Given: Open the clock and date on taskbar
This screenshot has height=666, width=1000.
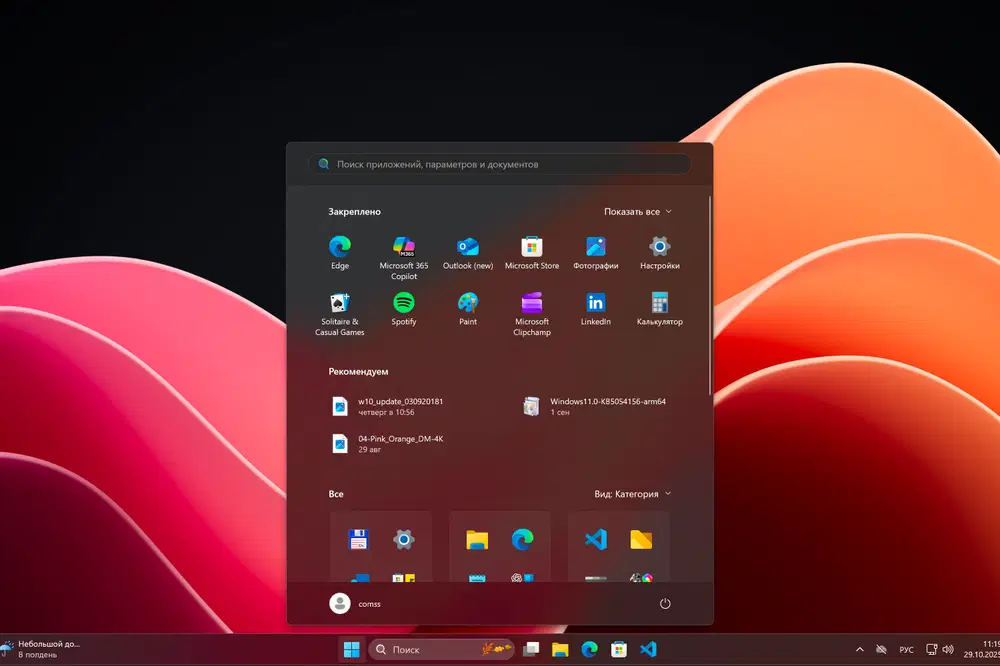Looking at the screenshot, I should 981,649.
